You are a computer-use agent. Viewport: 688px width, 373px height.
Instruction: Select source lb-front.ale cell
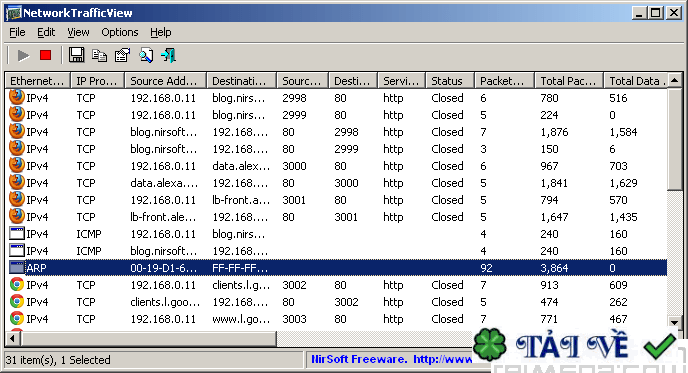163,217
